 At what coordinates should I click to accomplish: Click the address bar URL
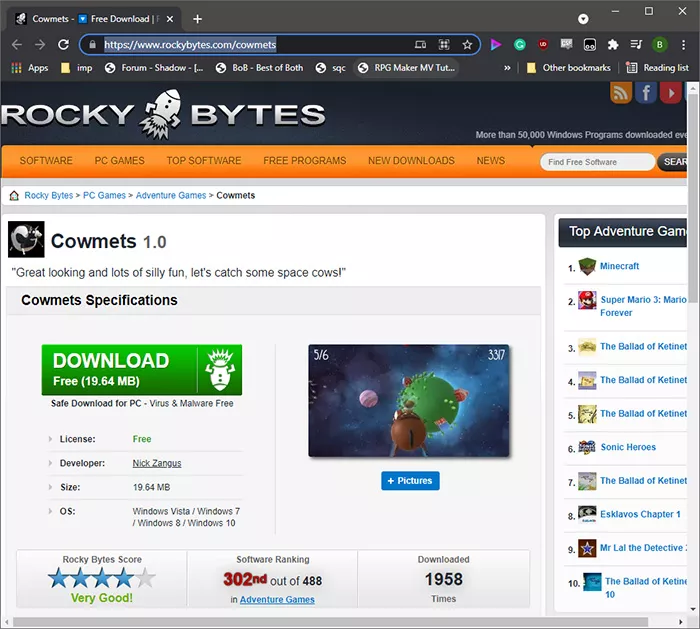[190, 45]
